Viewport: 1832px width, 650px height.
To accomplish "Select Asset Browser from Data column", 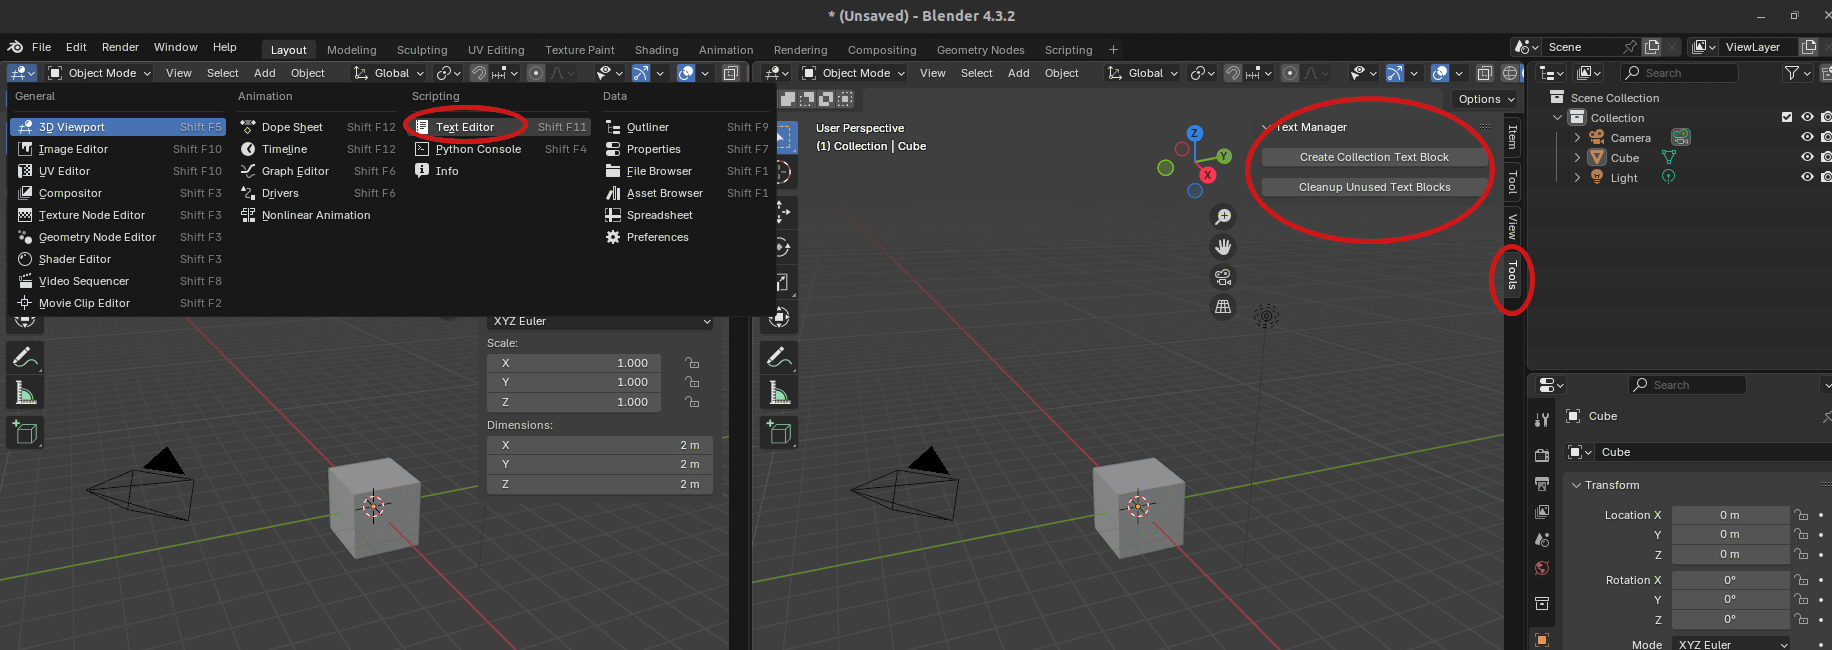I will (687, 193).
